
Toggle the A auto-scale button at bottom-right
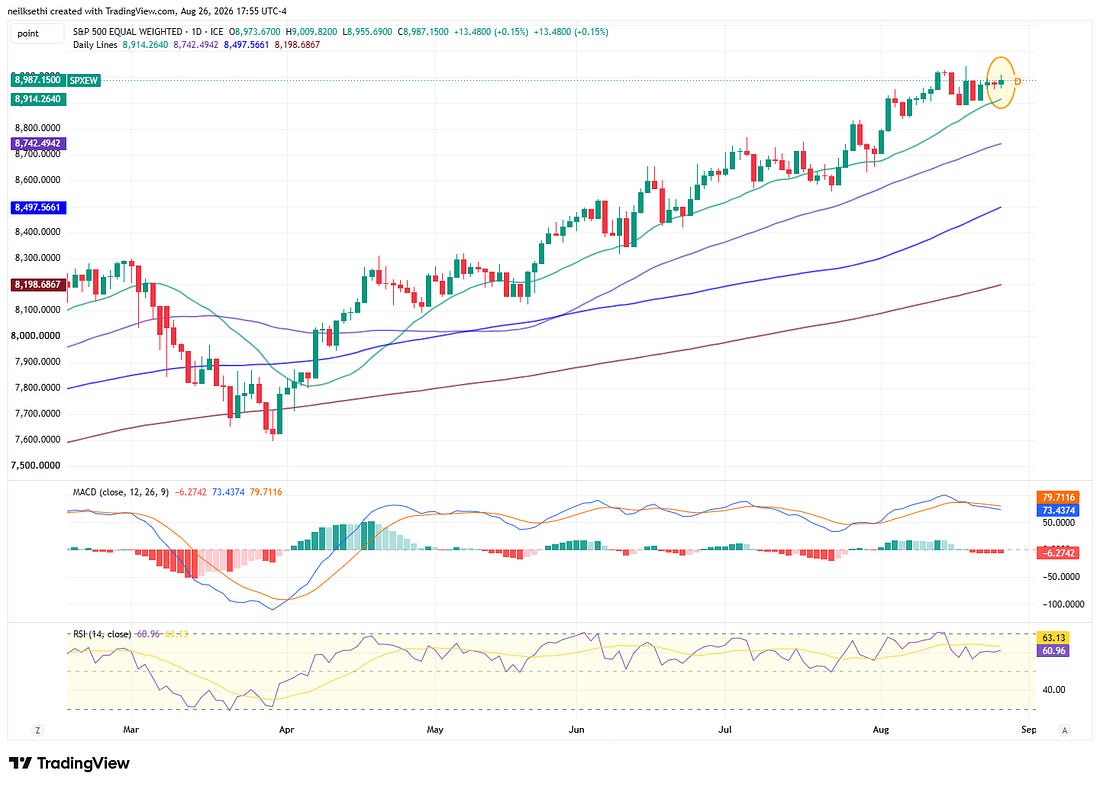pyautogui.click(x=1064, y=730)
